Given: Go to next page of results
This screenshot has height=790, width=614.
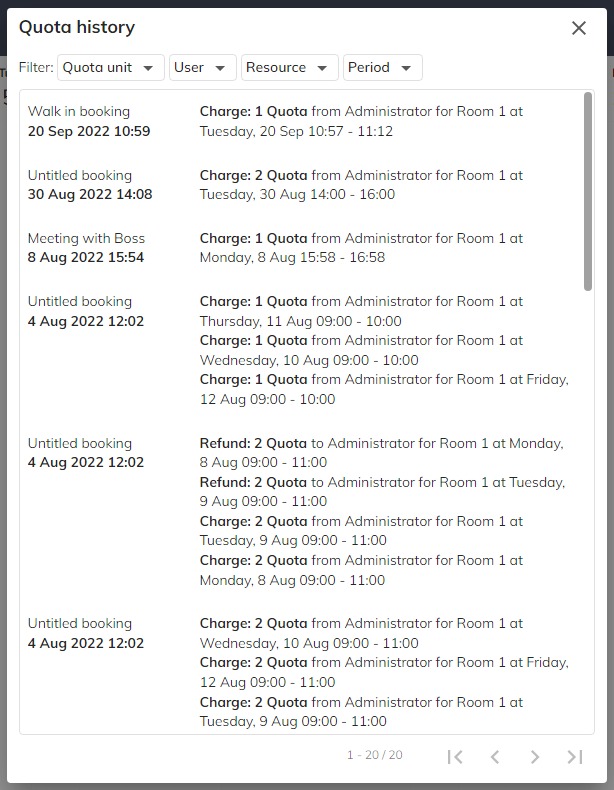Looking at the screenshot, I should tap(535, 757).
